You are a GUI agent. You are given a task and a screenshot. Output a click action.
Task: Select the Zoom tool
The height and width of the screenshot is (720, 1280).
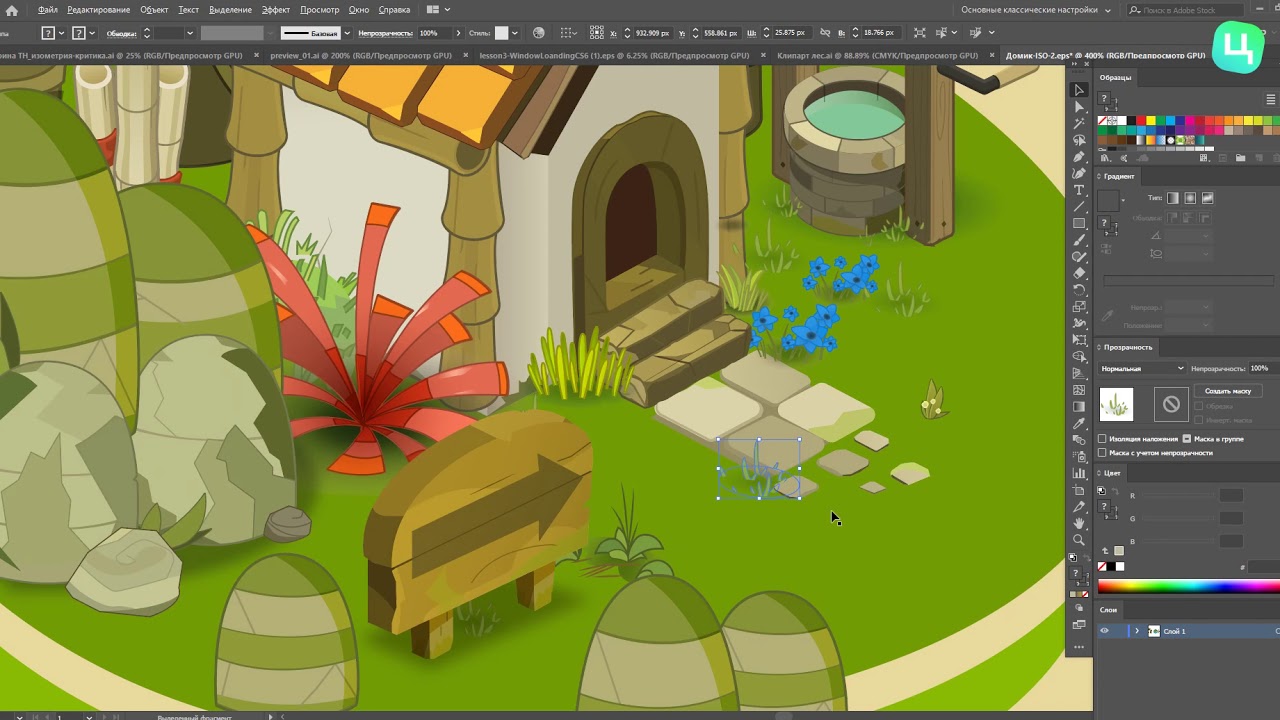[x=1079, y=540]
